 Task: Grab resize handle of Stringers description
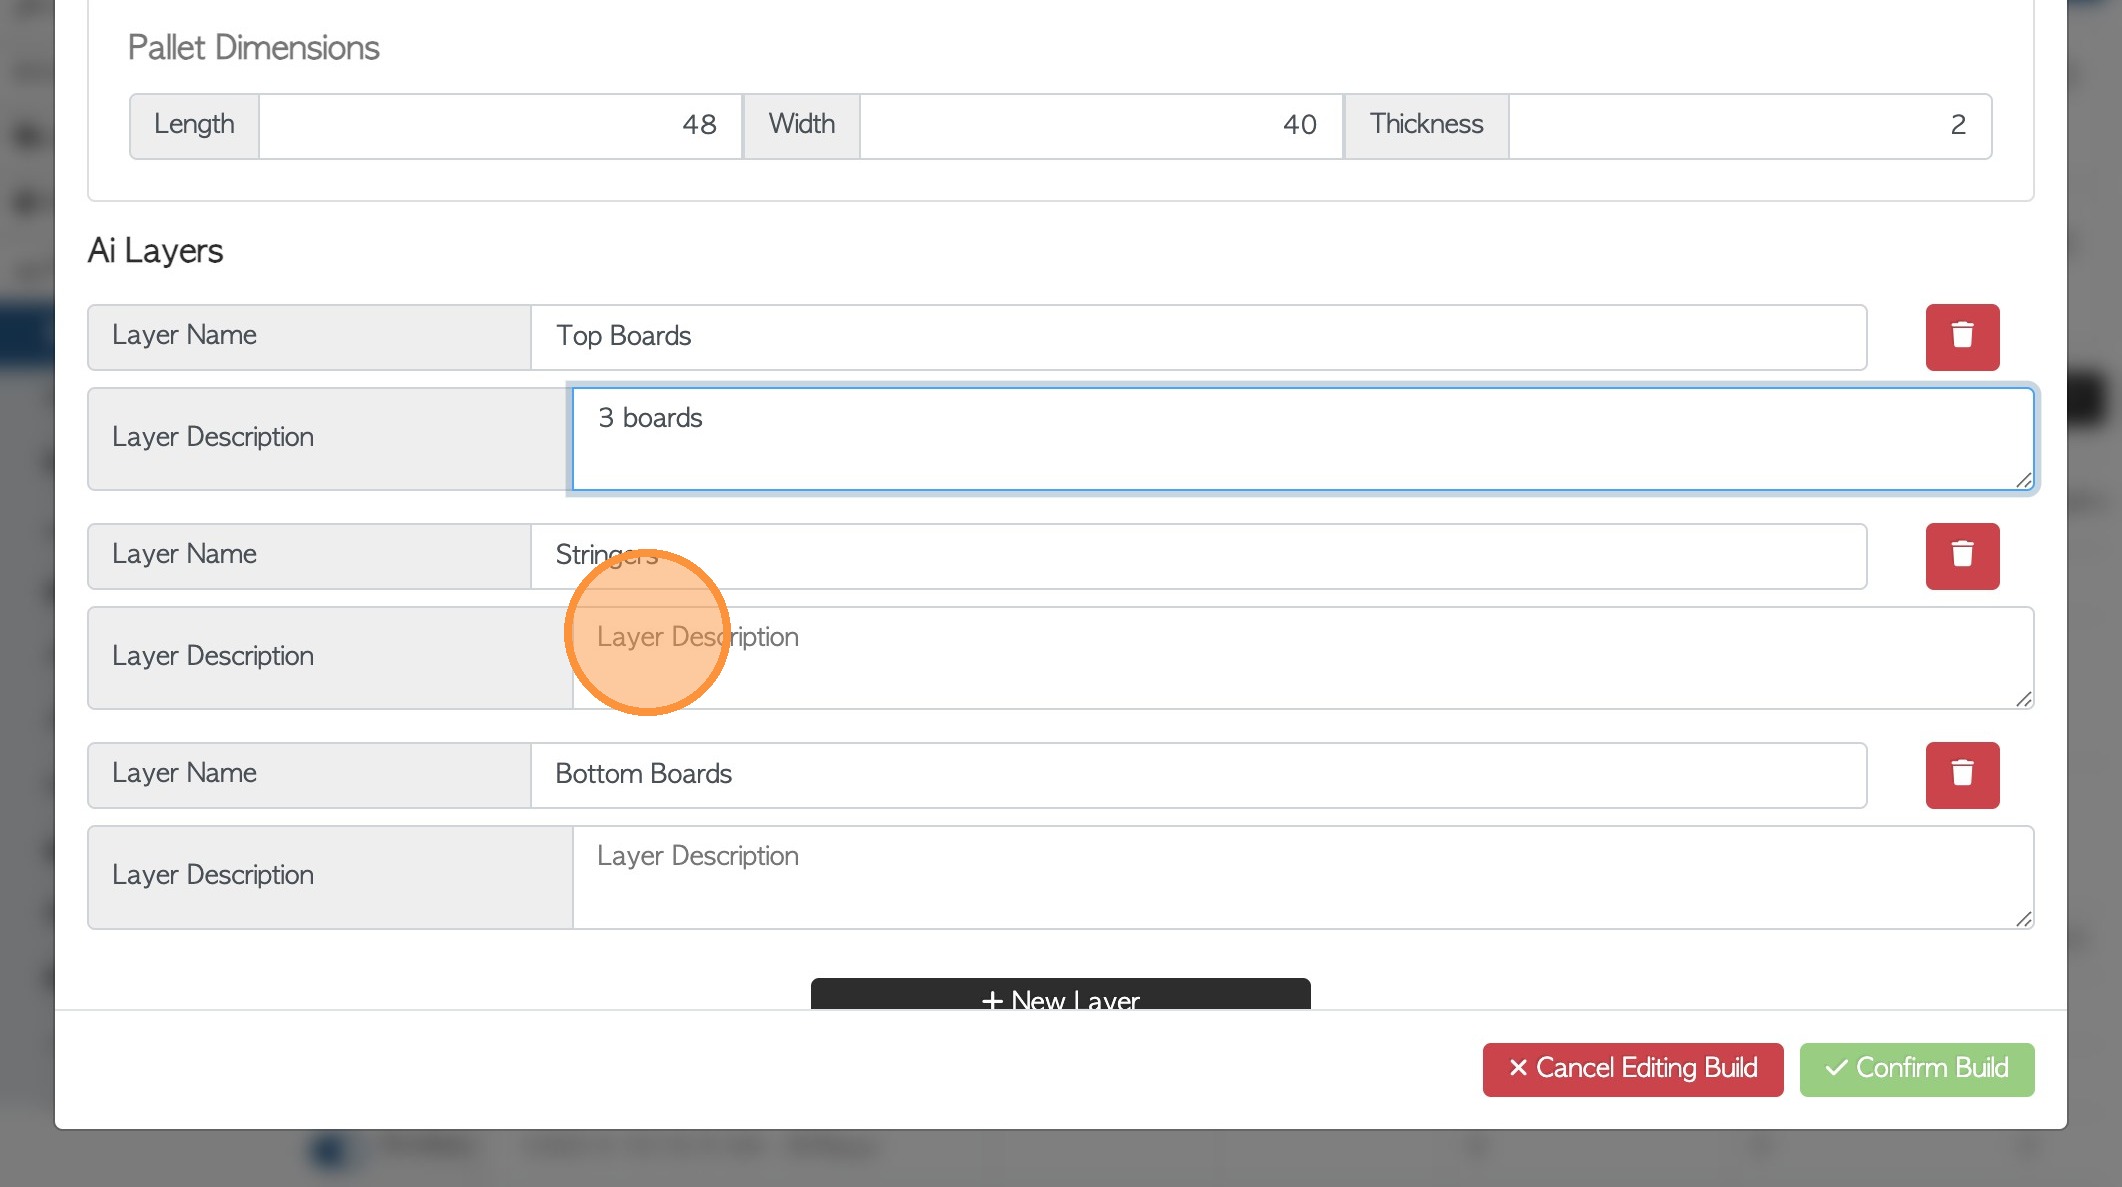point(2024,700)
